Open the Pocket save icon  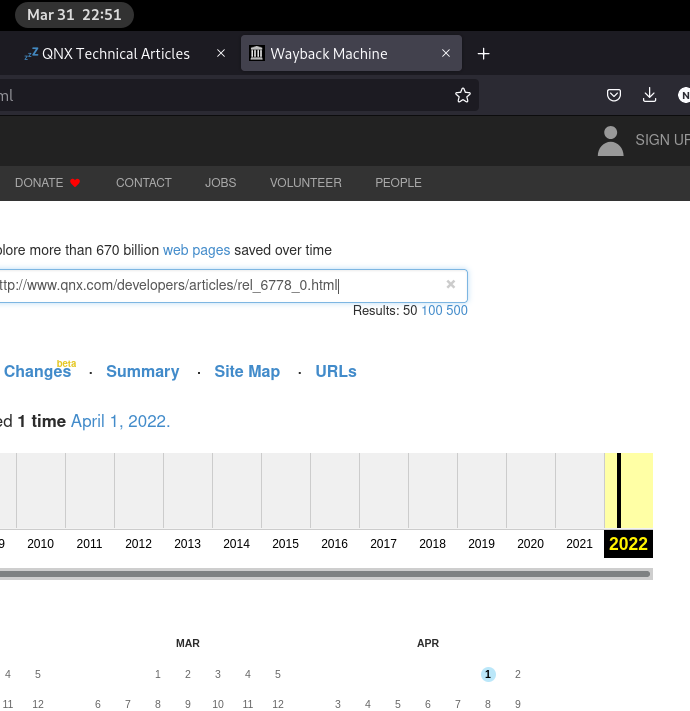[613, 95]
